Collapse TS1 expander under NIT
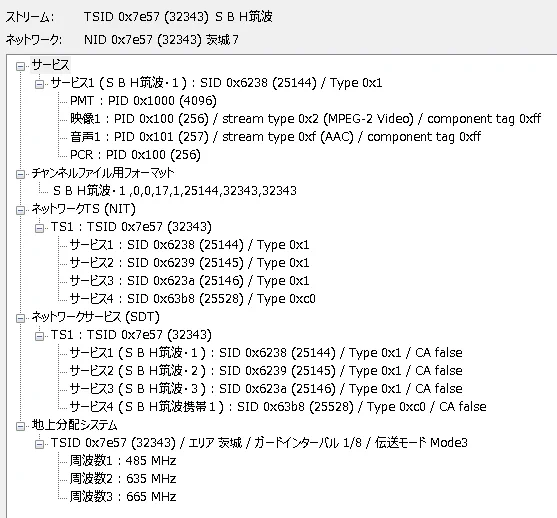This screenshot has width=557, height=518. point(39,228)
